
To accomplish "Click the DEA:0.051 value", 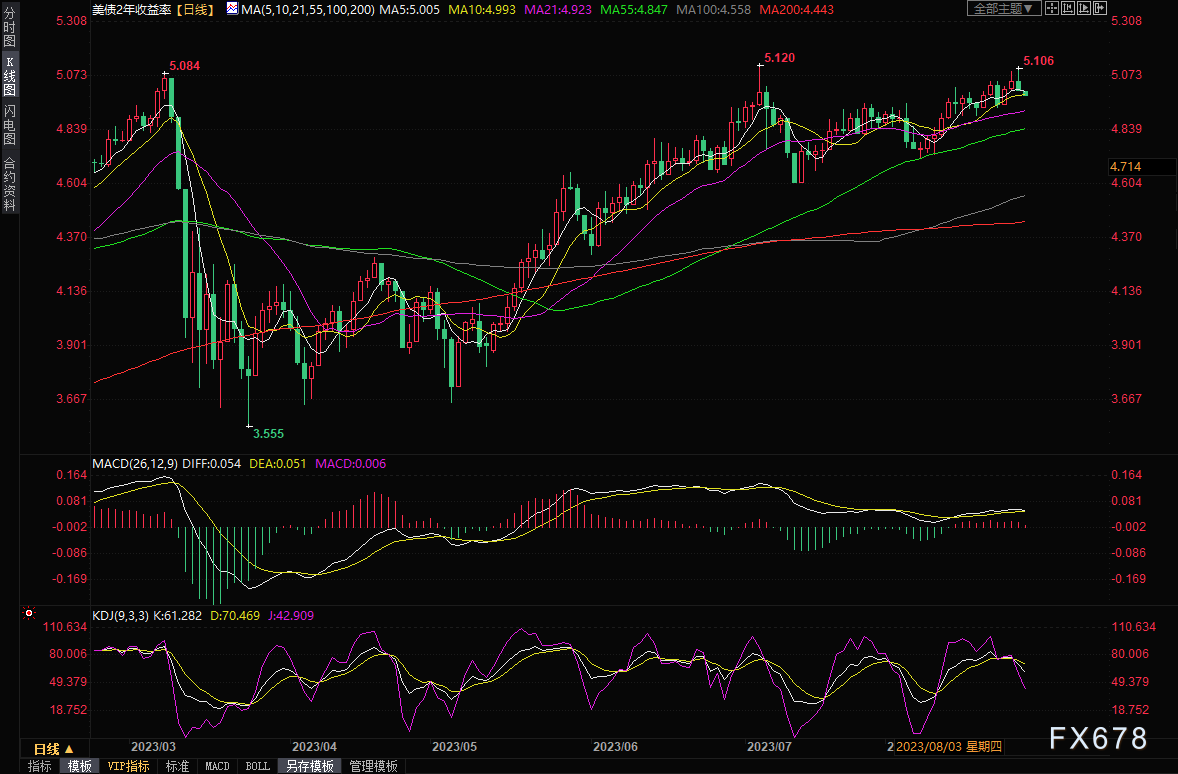I will coord(278,464).
